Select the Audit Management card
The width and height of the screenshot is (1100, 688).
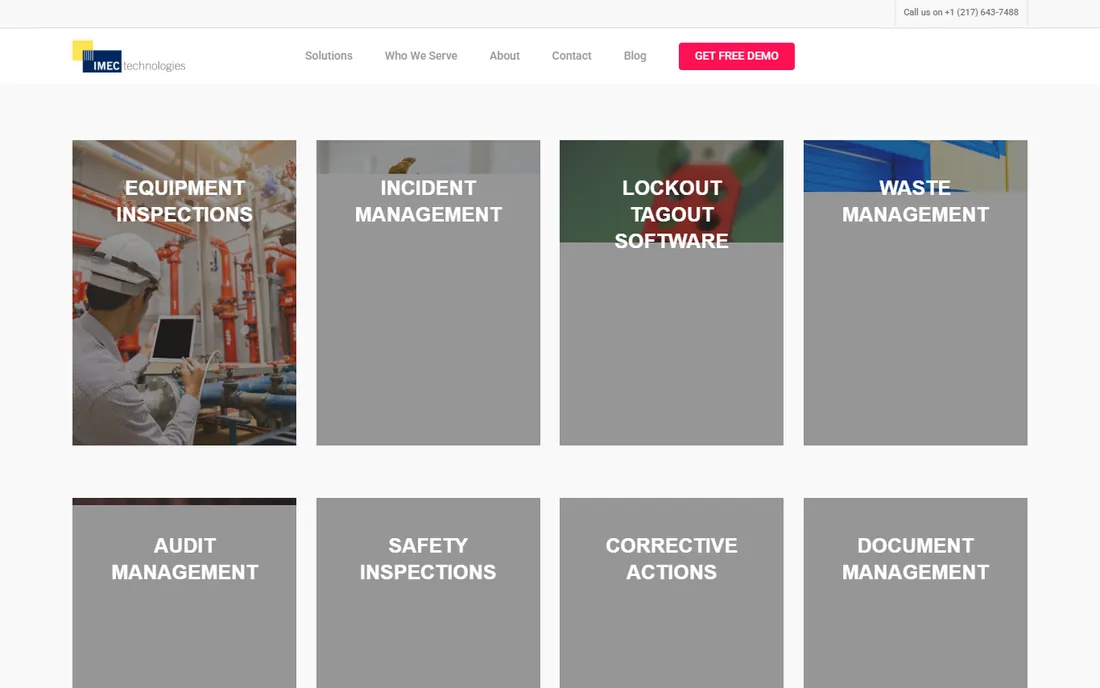click(185, 593)
